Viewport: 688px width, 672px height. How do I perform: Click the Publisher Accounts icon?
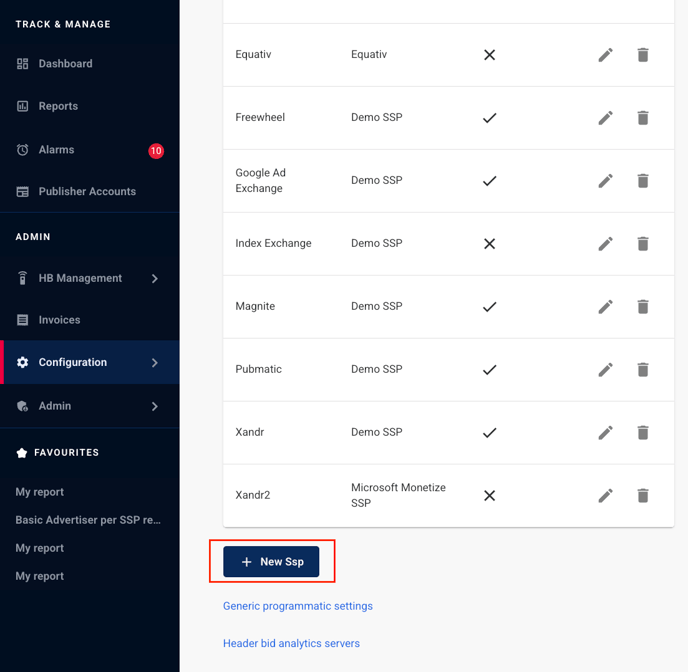pos(22,192)
